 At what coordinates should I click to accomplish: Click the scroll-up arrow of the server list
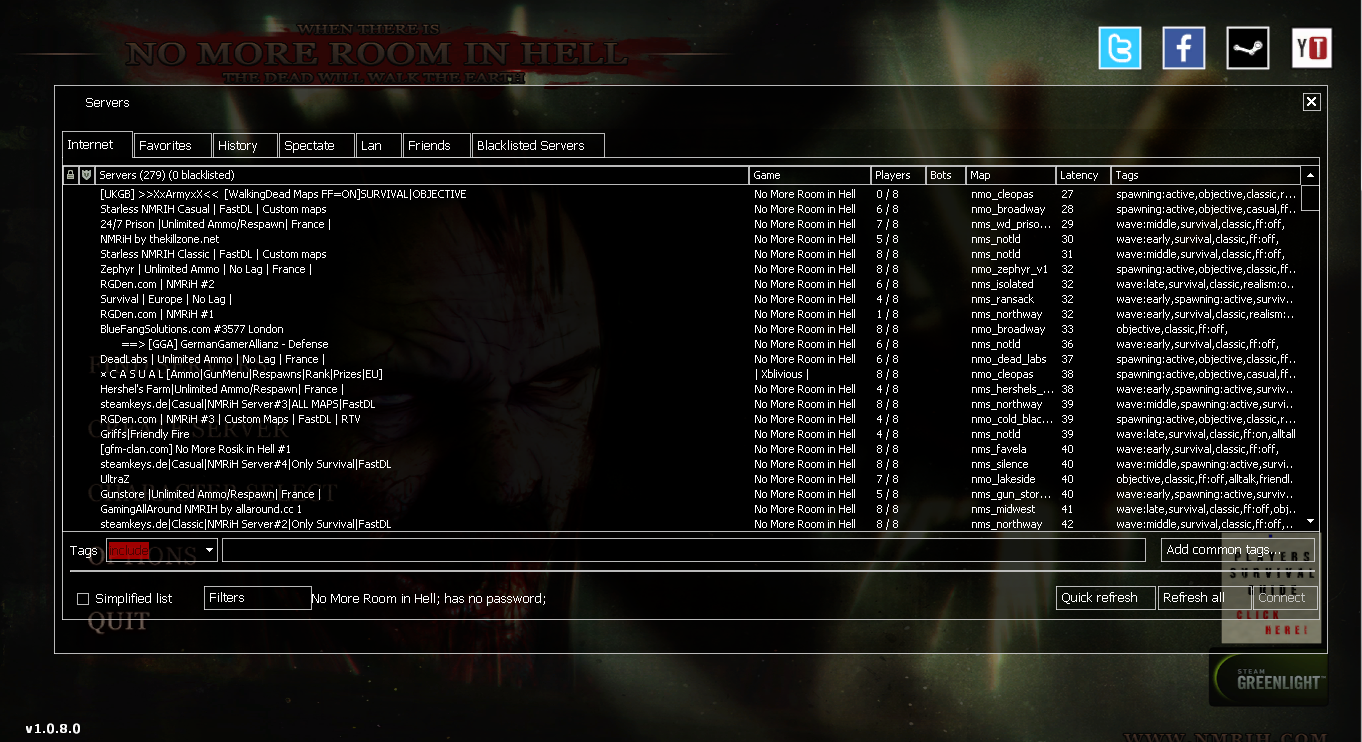(1310, 175)
